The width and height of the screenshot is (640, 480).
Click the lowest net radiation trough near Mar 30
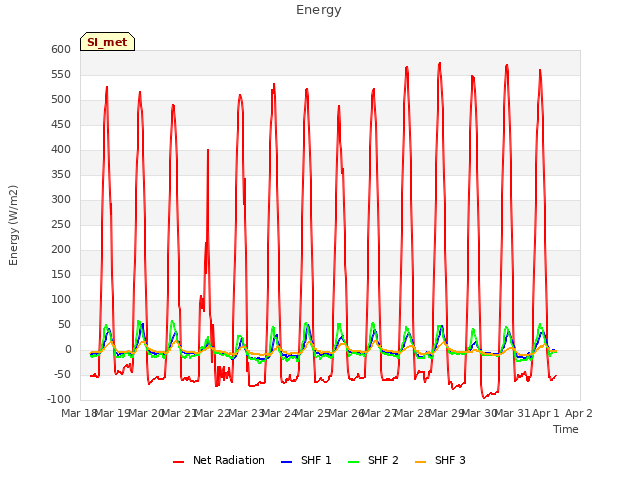click(x=484, y=398)
